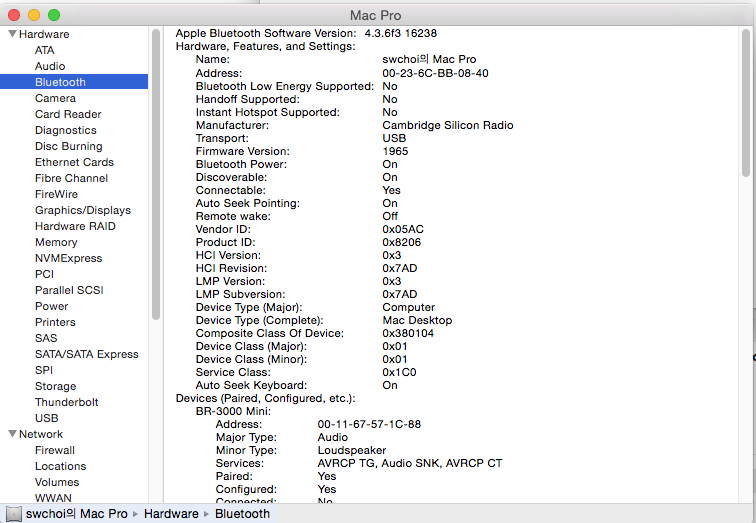The height and width of the screenshot is (523, 756).
Task: Click the address value 00-23-6C-BB-08-40
Action: click(x=435, y=73)
